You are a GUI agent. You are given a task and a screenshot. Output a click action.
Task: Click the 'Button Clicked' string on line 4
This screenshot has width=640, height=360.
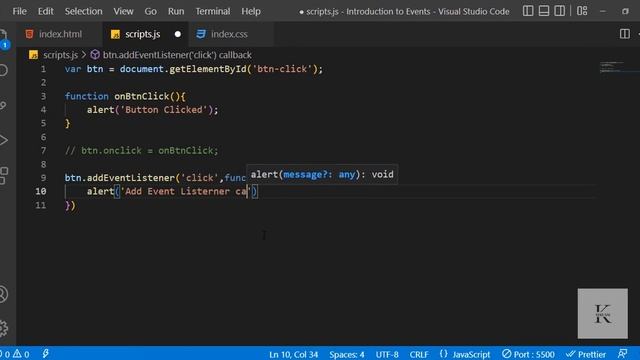coord(164,110)
